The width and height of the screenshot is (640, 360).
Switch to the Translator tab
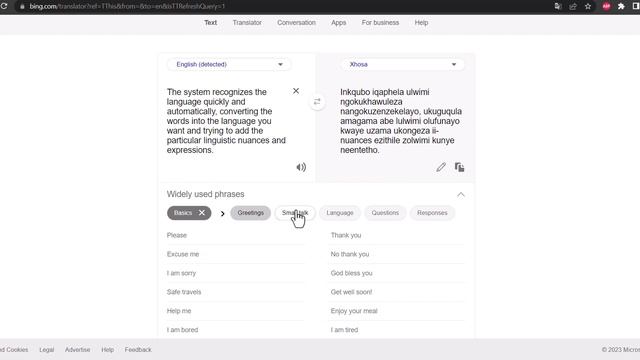click(x=247, y=23)
